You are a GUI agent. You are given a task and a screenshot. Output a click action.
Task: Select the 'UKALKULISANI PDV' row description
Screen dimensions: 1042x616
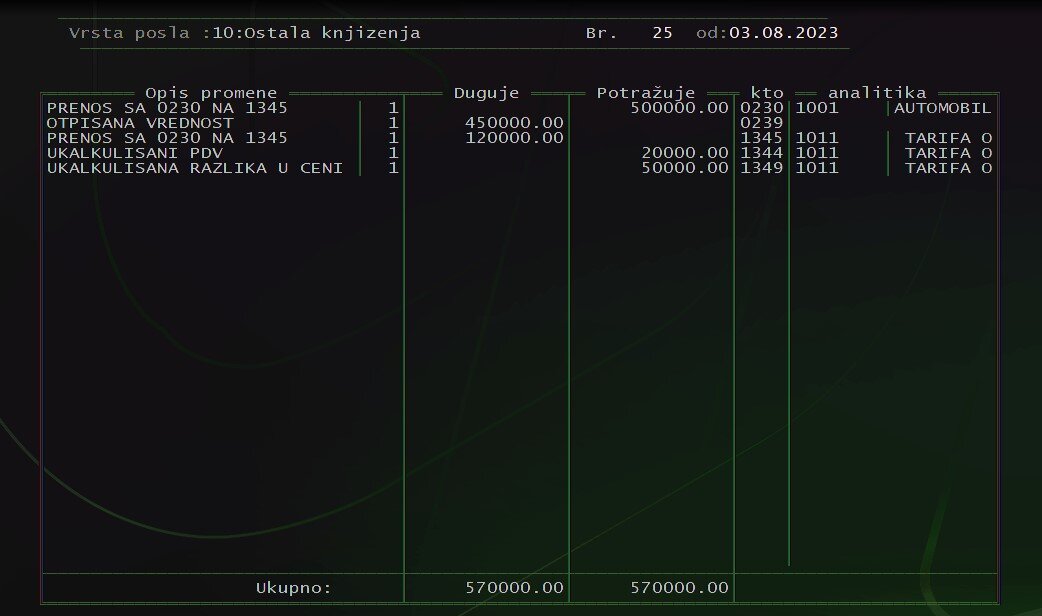[135, 153]
